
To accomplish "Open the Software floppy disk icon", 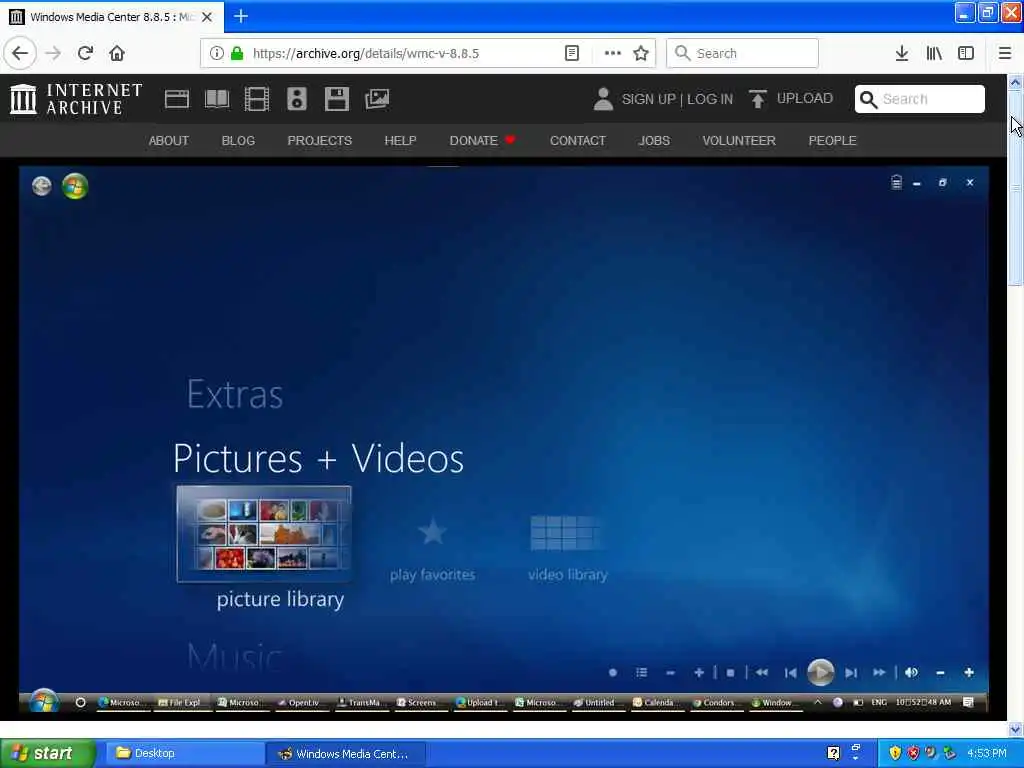I will [x=337, y=99].
